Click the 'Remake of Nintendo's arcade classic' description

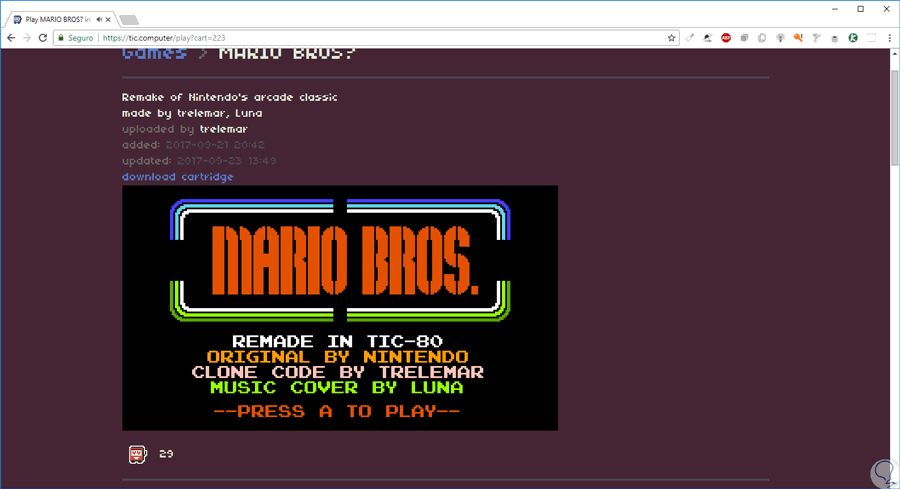[230, 97]
